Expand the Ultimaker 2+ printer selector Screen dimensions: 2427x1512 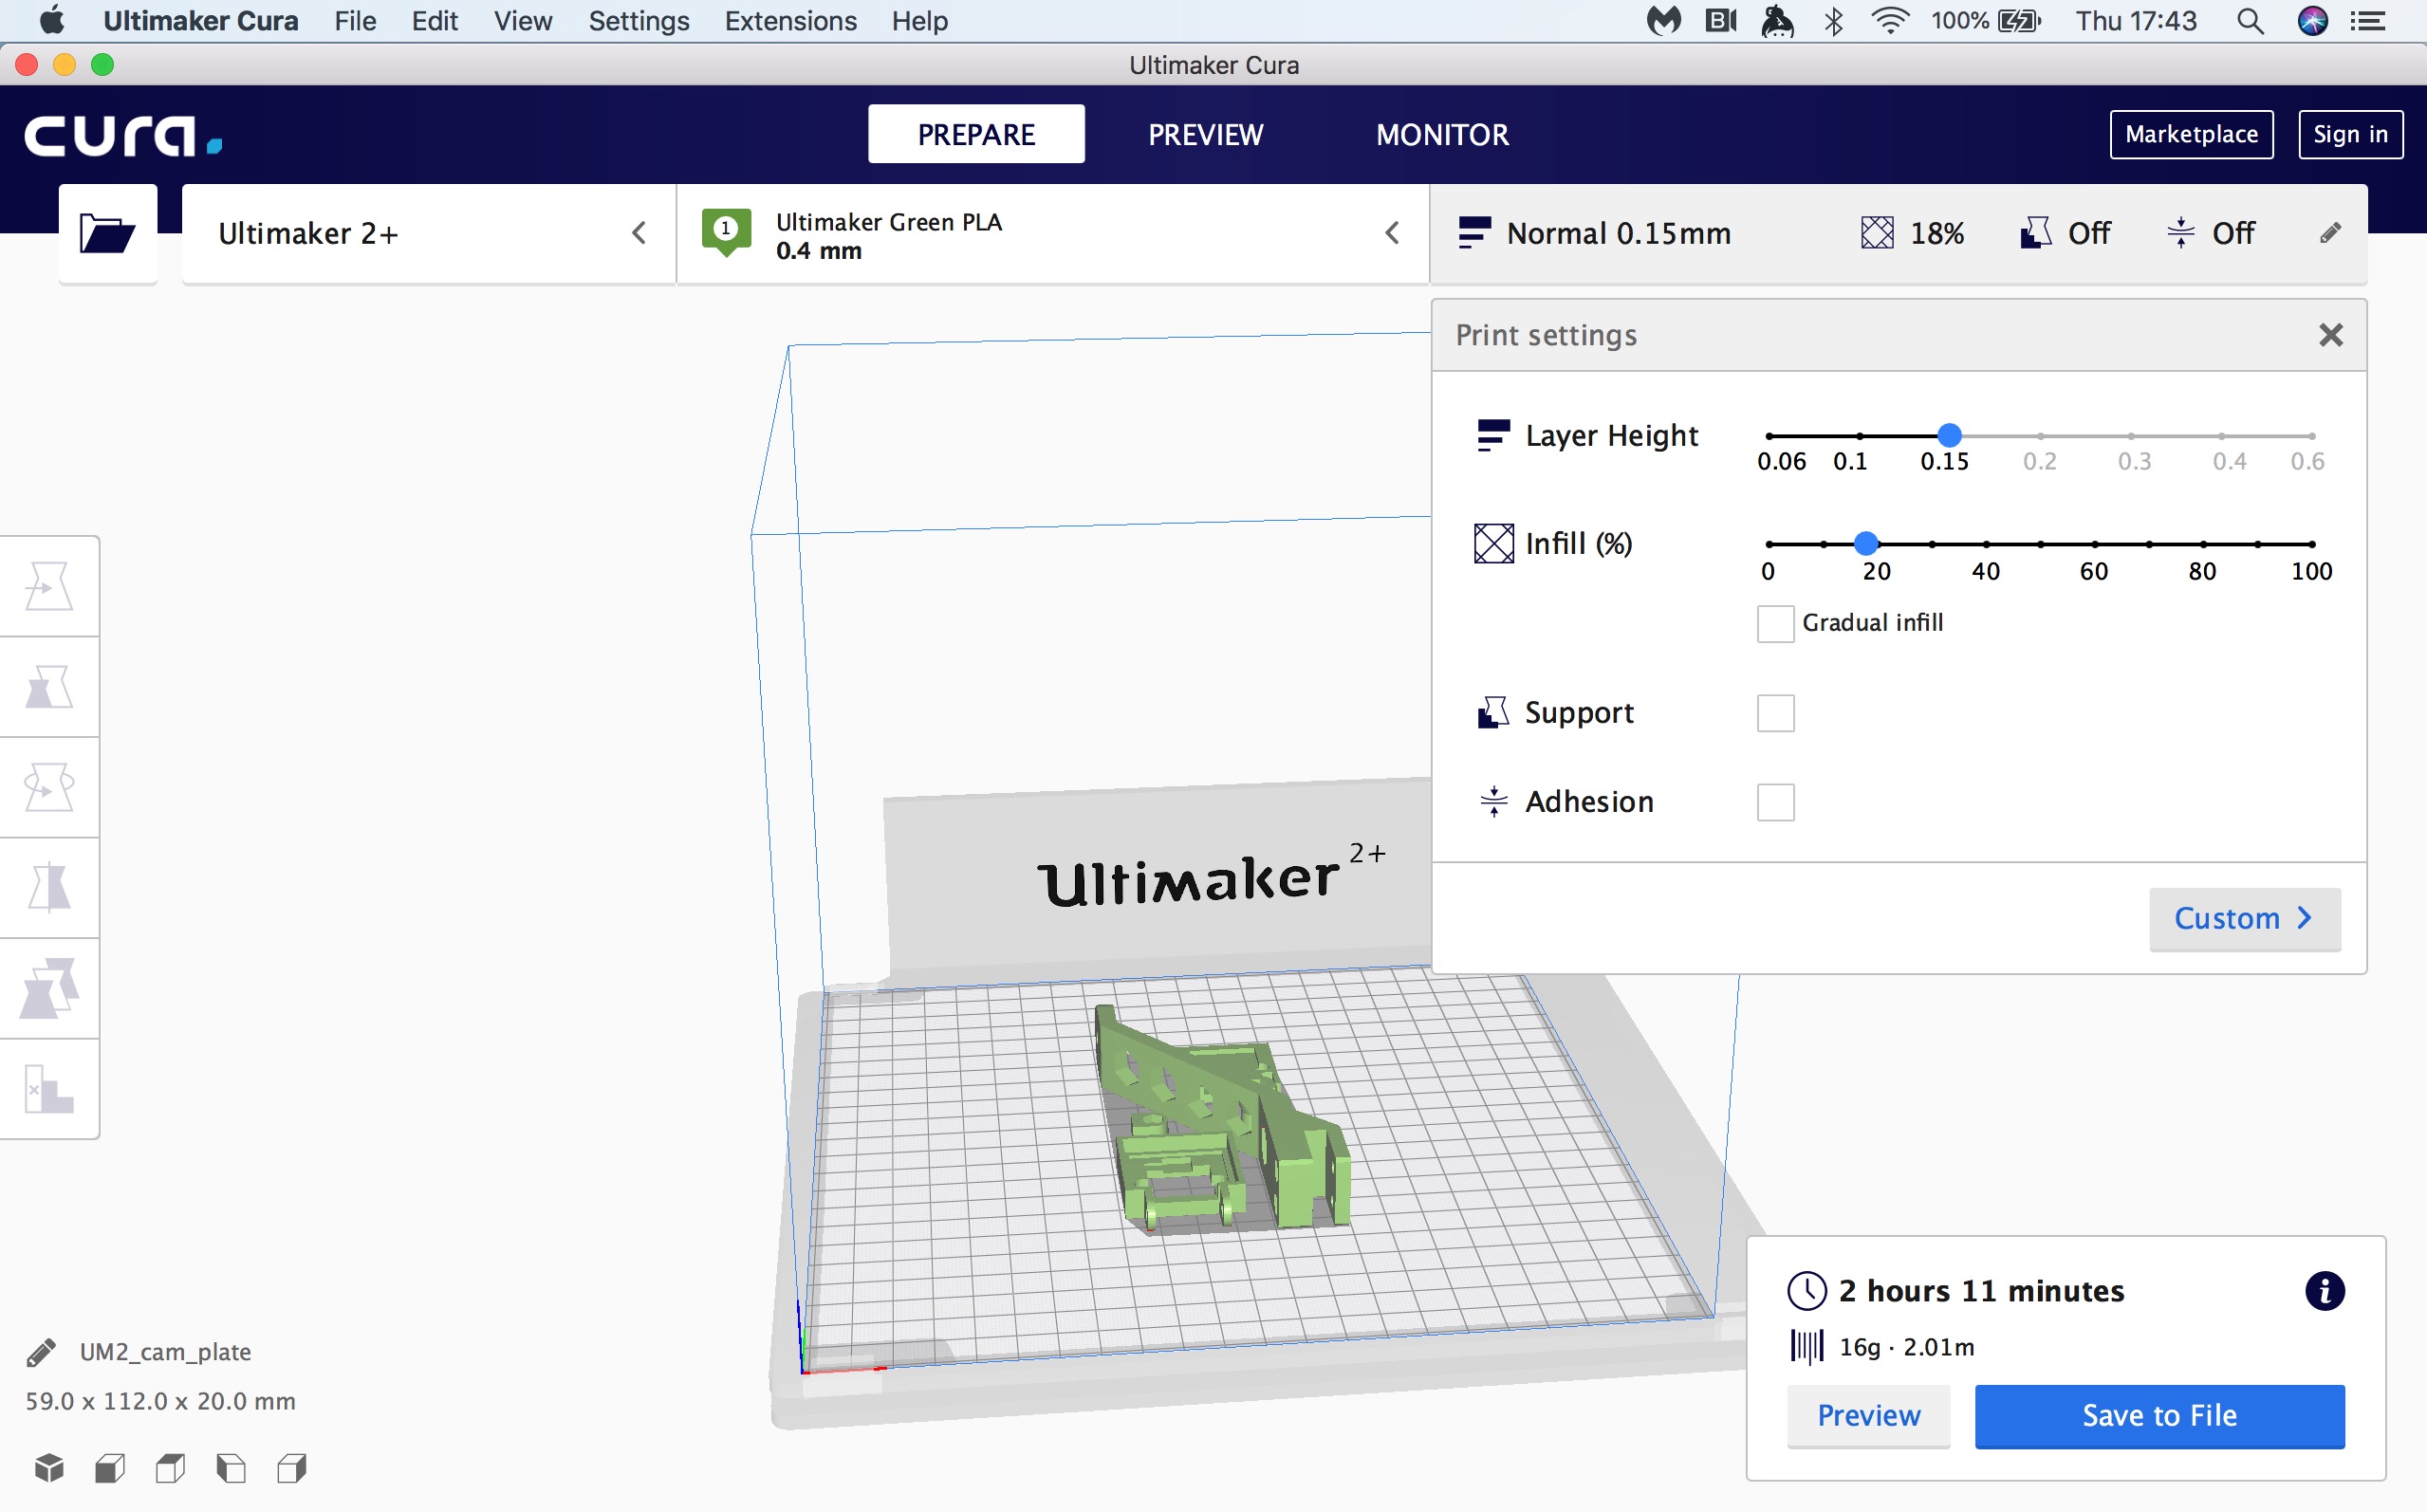coord(428,234)
